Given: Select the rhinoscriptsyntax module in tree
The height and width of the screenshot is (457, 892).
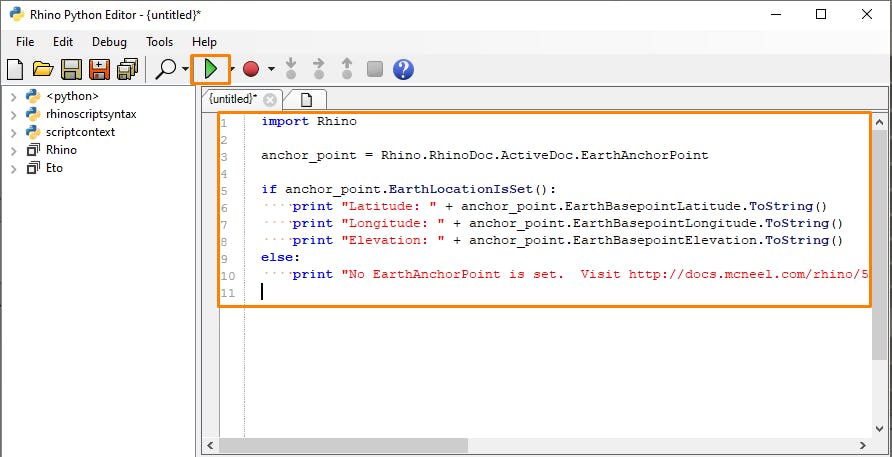Looking at the screenshot, I should 91,114.
